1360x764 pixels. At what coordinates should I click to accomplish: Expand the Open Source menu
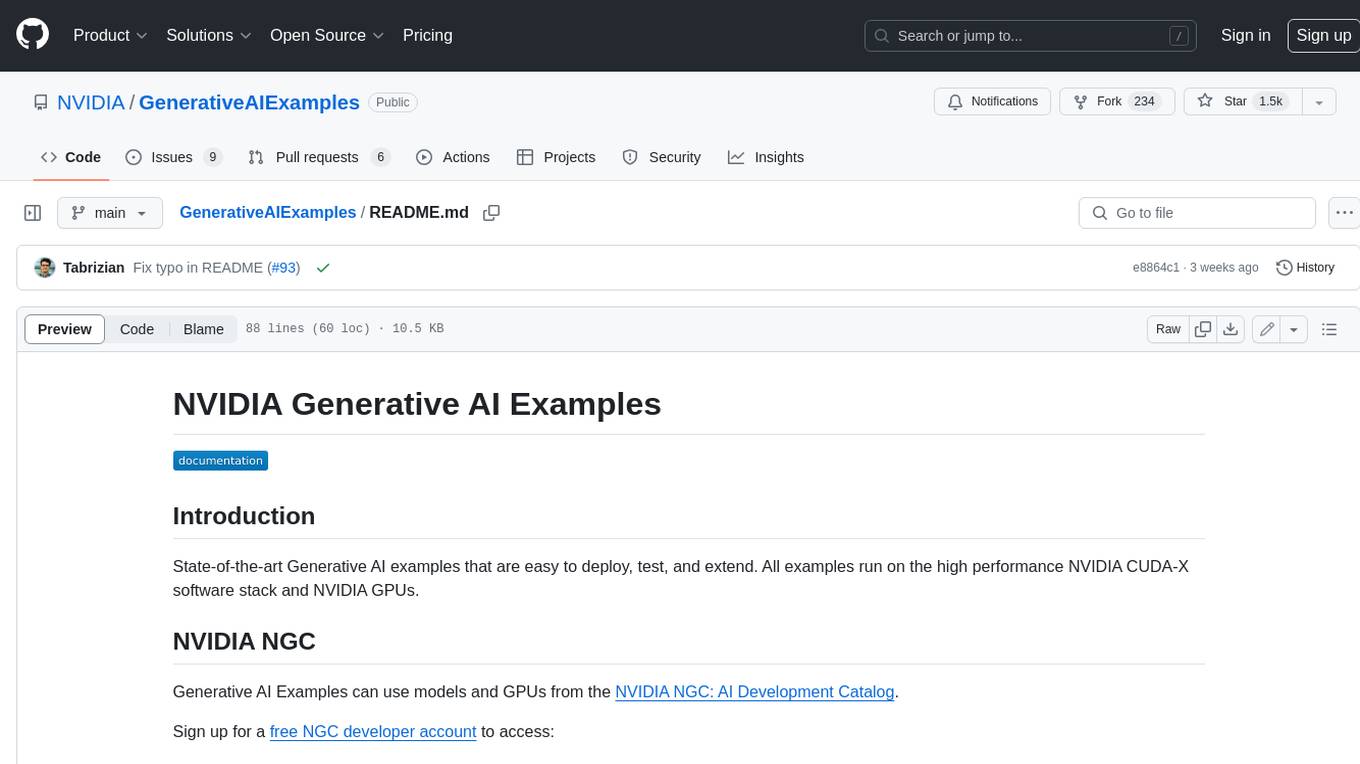(x=327, y=35)
